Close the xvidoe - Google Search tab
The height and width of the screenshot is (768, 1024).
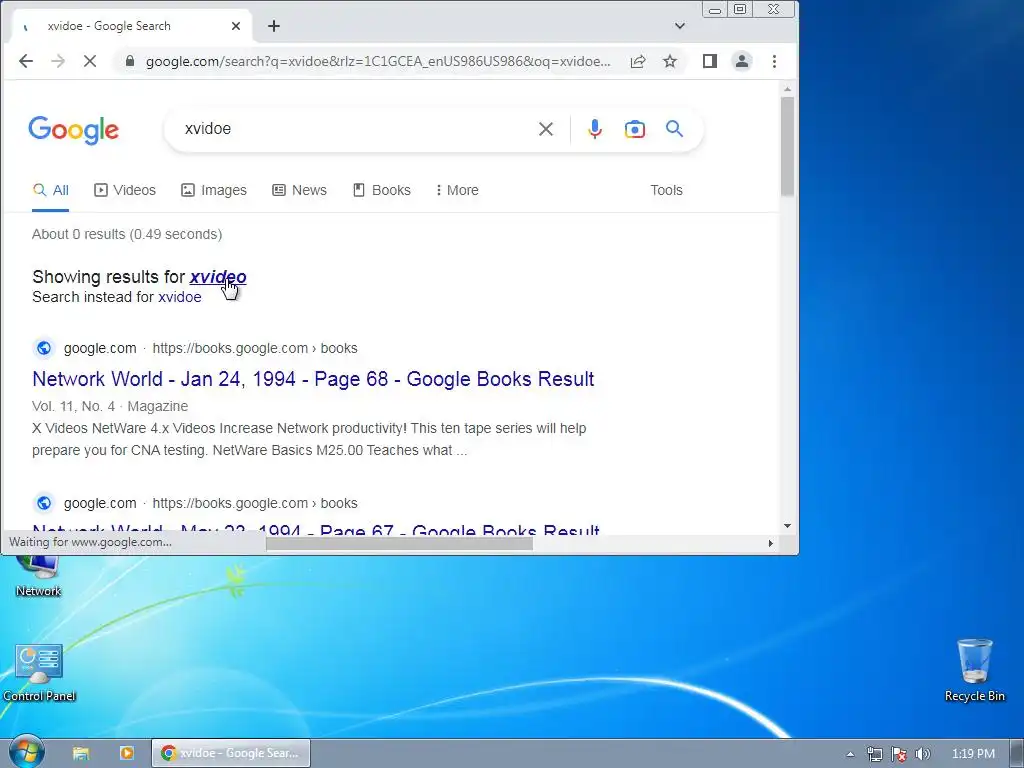pos(236,26)
